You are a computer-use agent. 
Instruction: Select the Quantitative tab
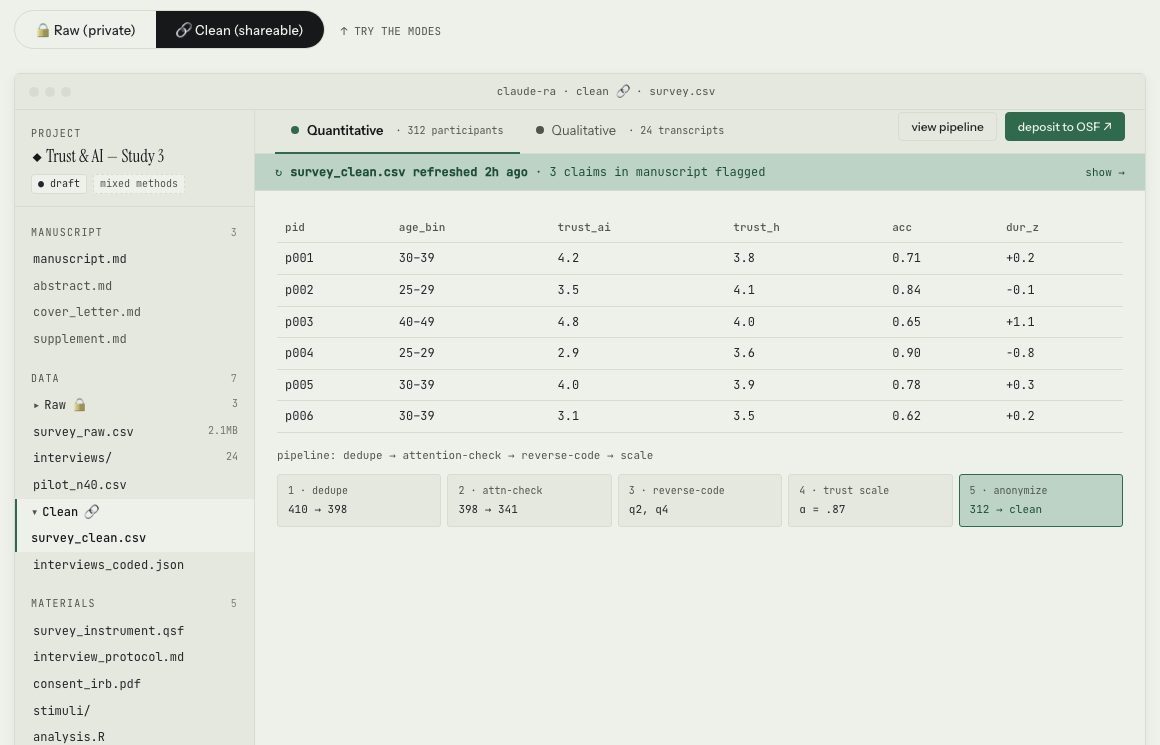coord(346,130)
